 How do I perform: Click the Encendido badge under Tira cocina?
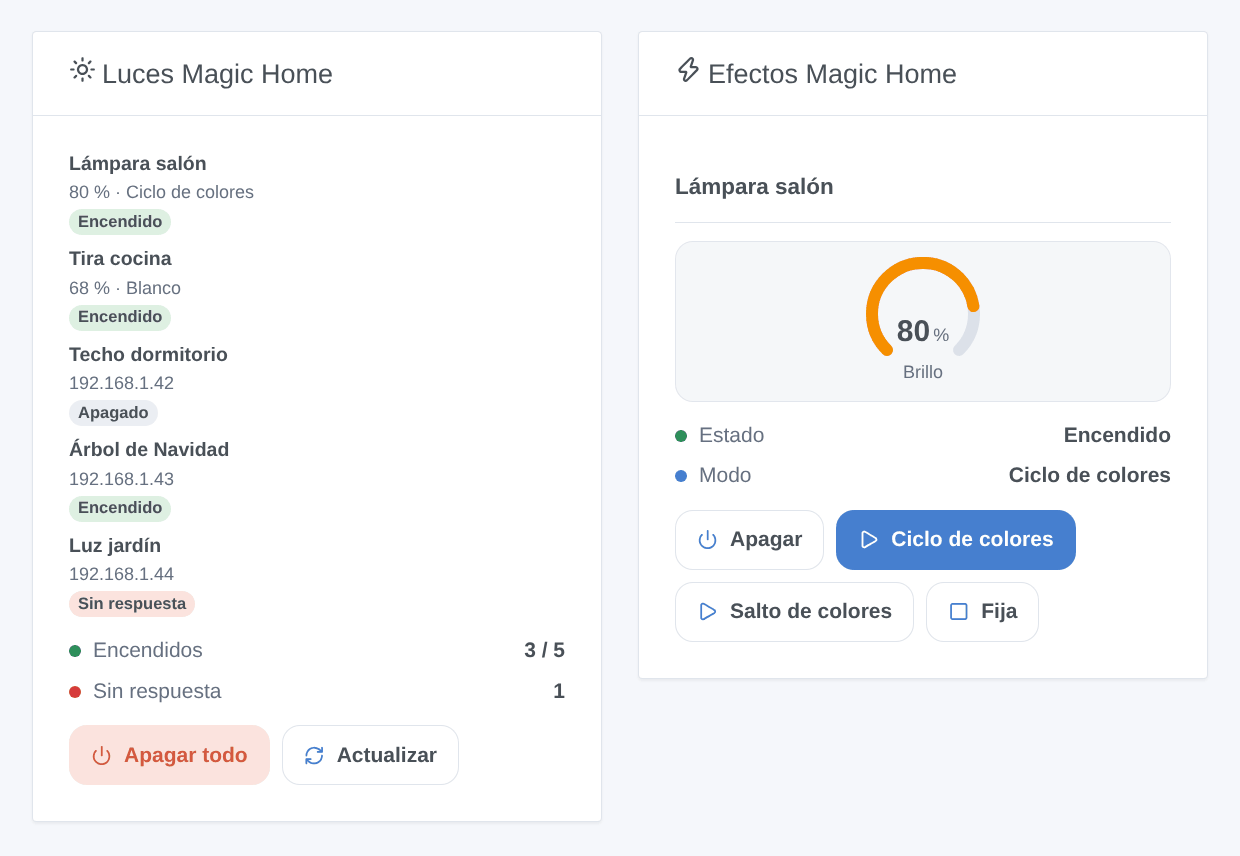(x=120, y=317)
